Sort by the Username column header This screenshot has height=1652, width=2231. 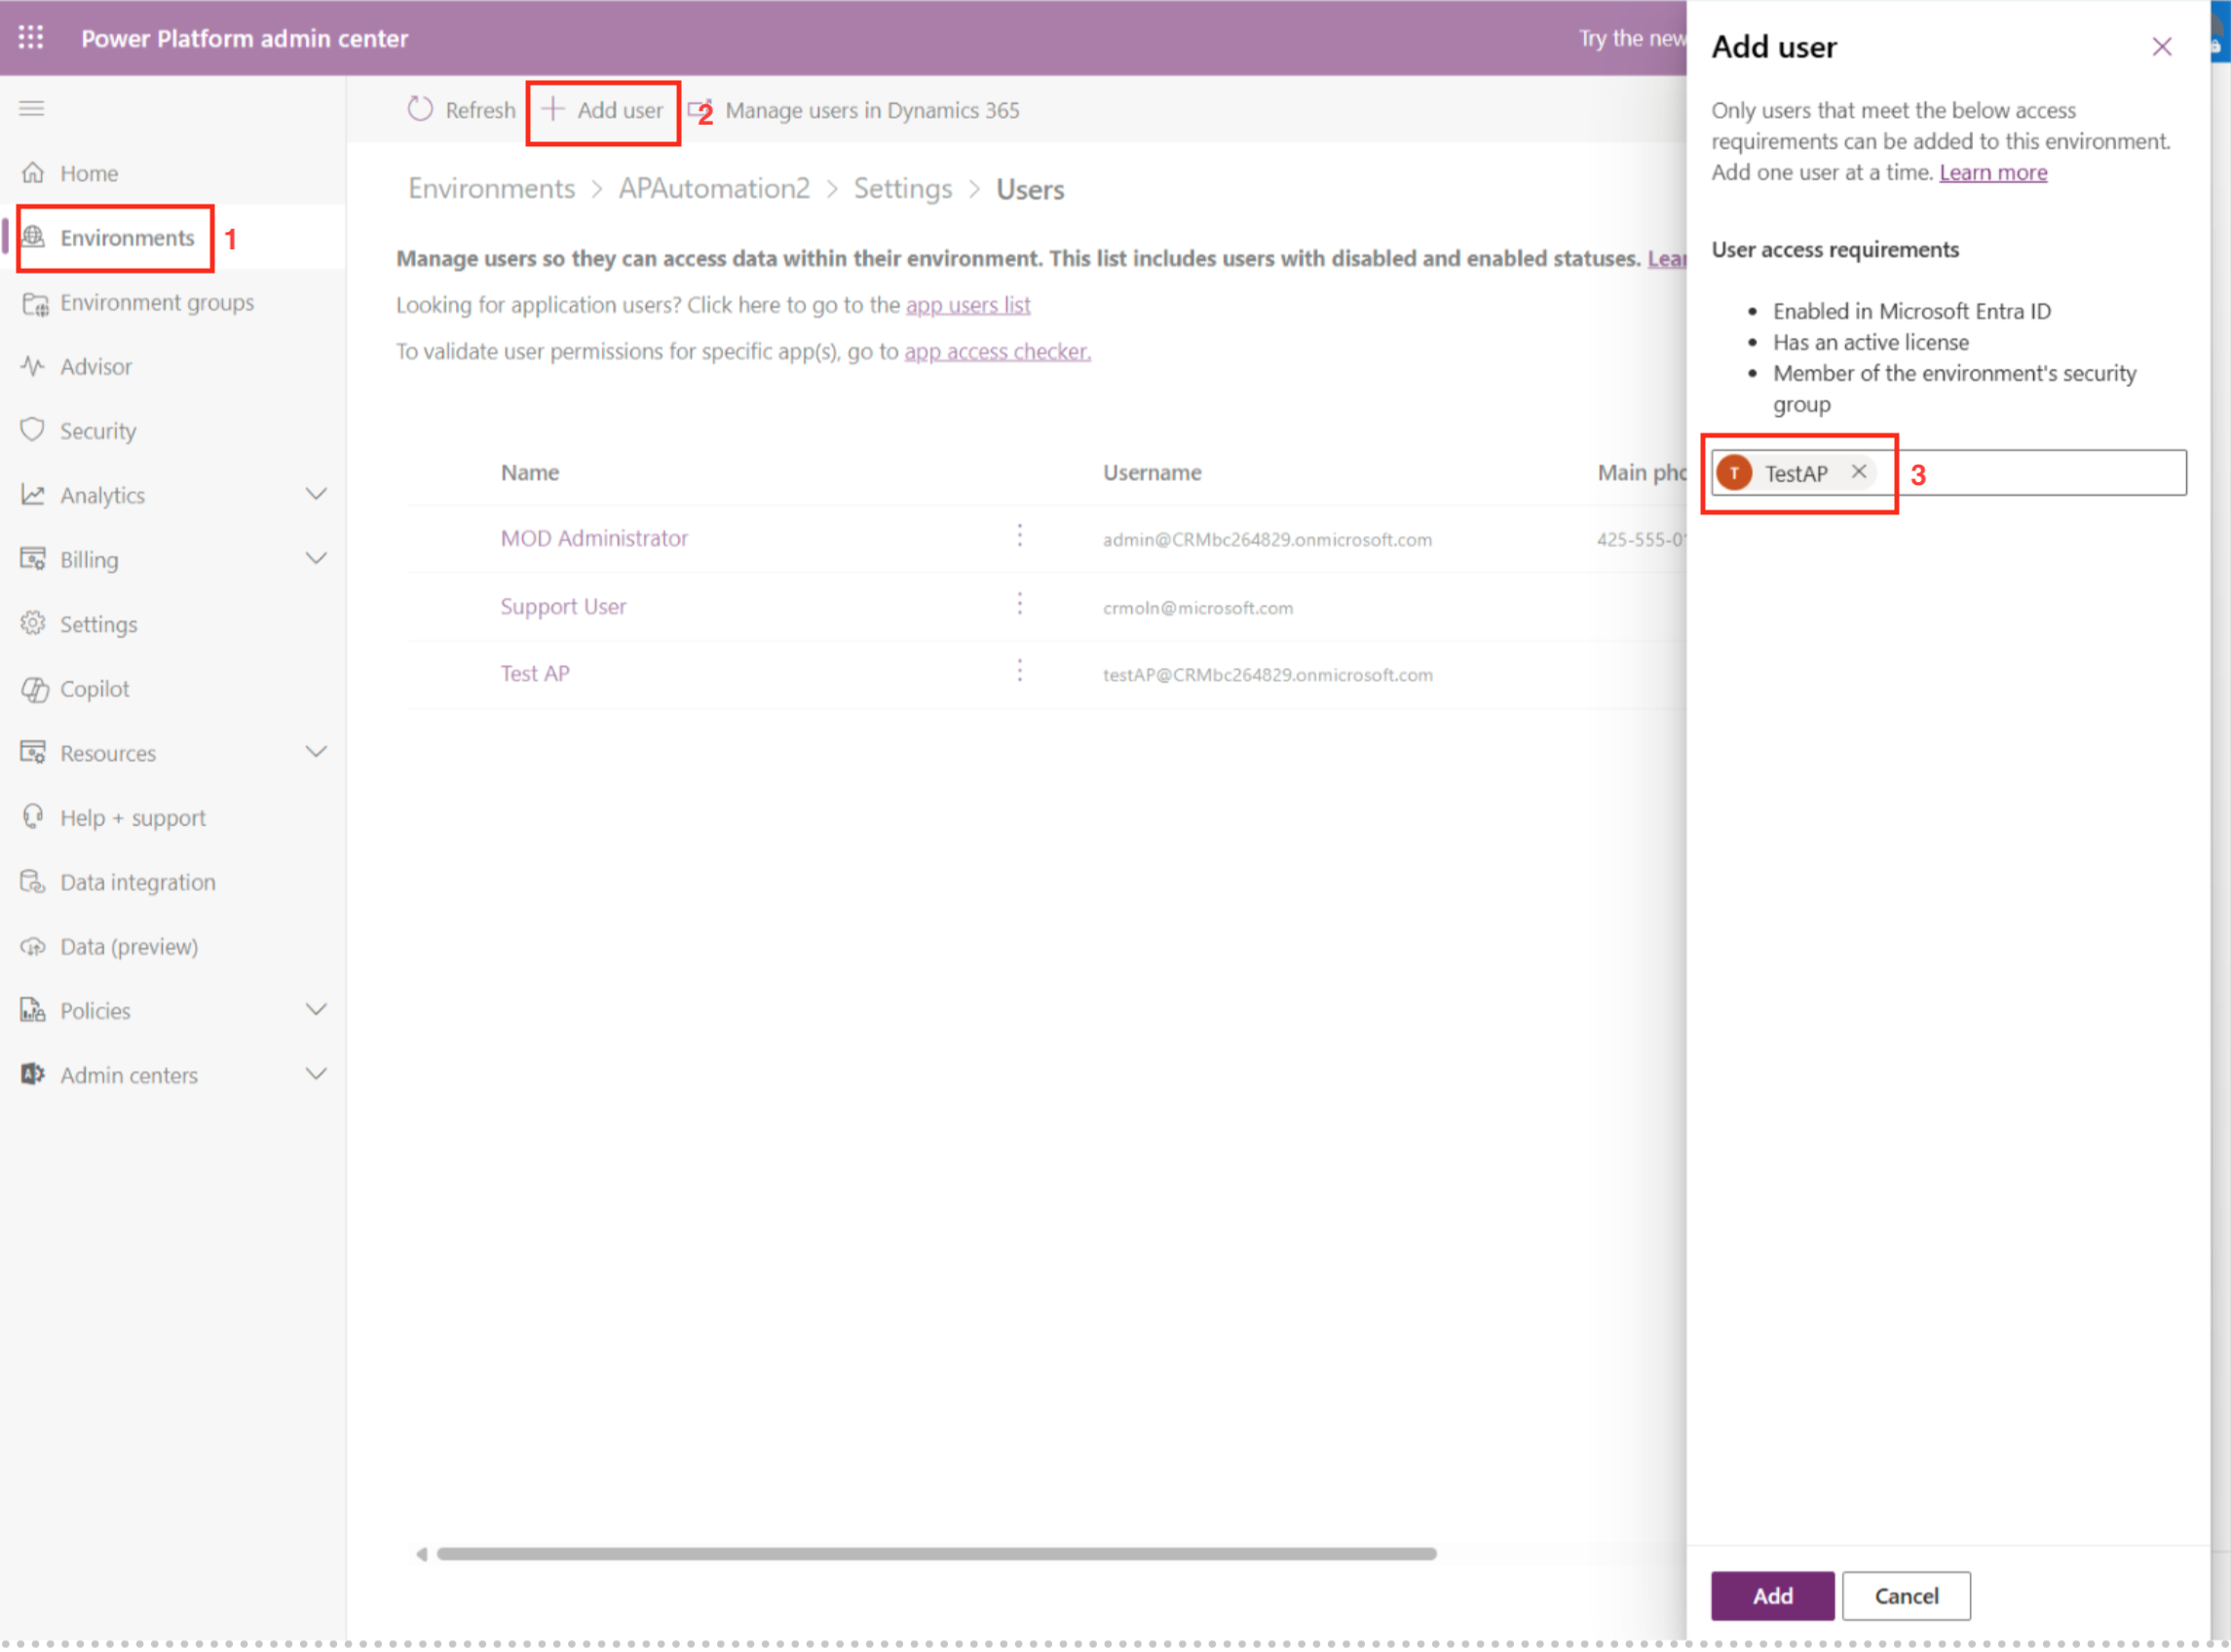point(1152,472)
